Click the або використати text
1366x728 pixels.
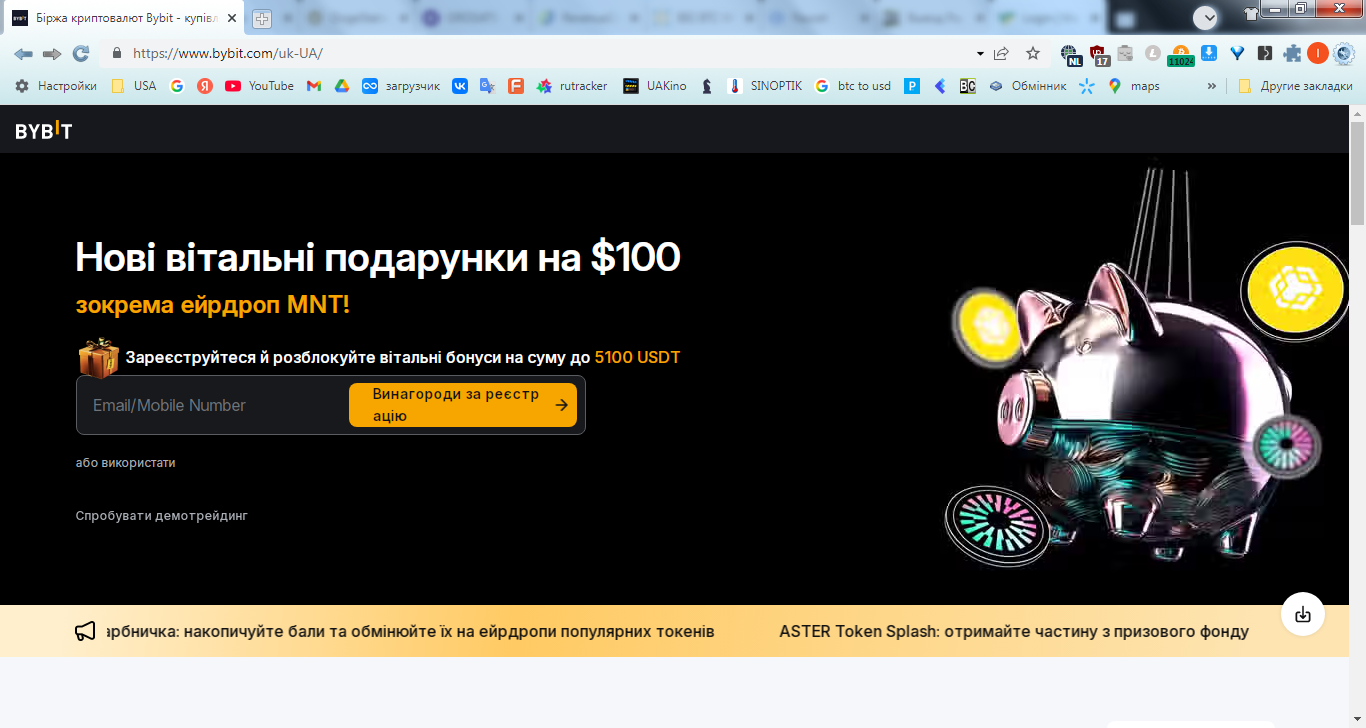[126, 463]
